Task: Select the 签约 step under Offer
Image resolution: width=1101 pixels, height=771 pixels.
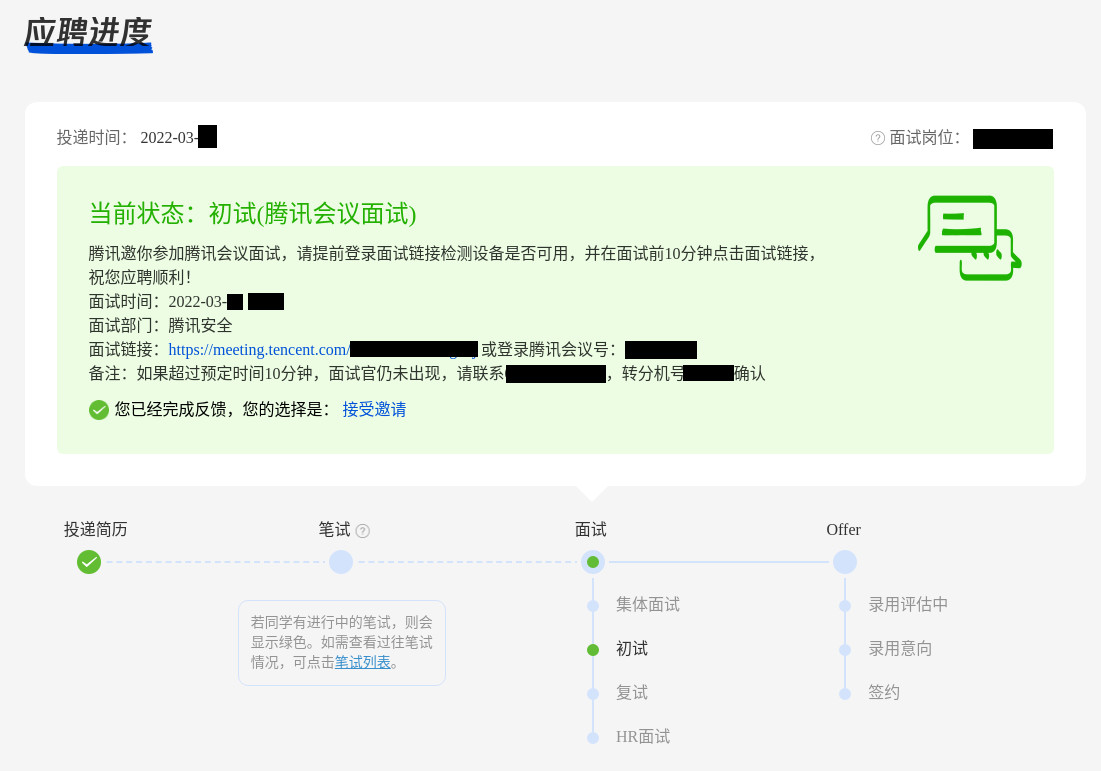Action: 883,693
